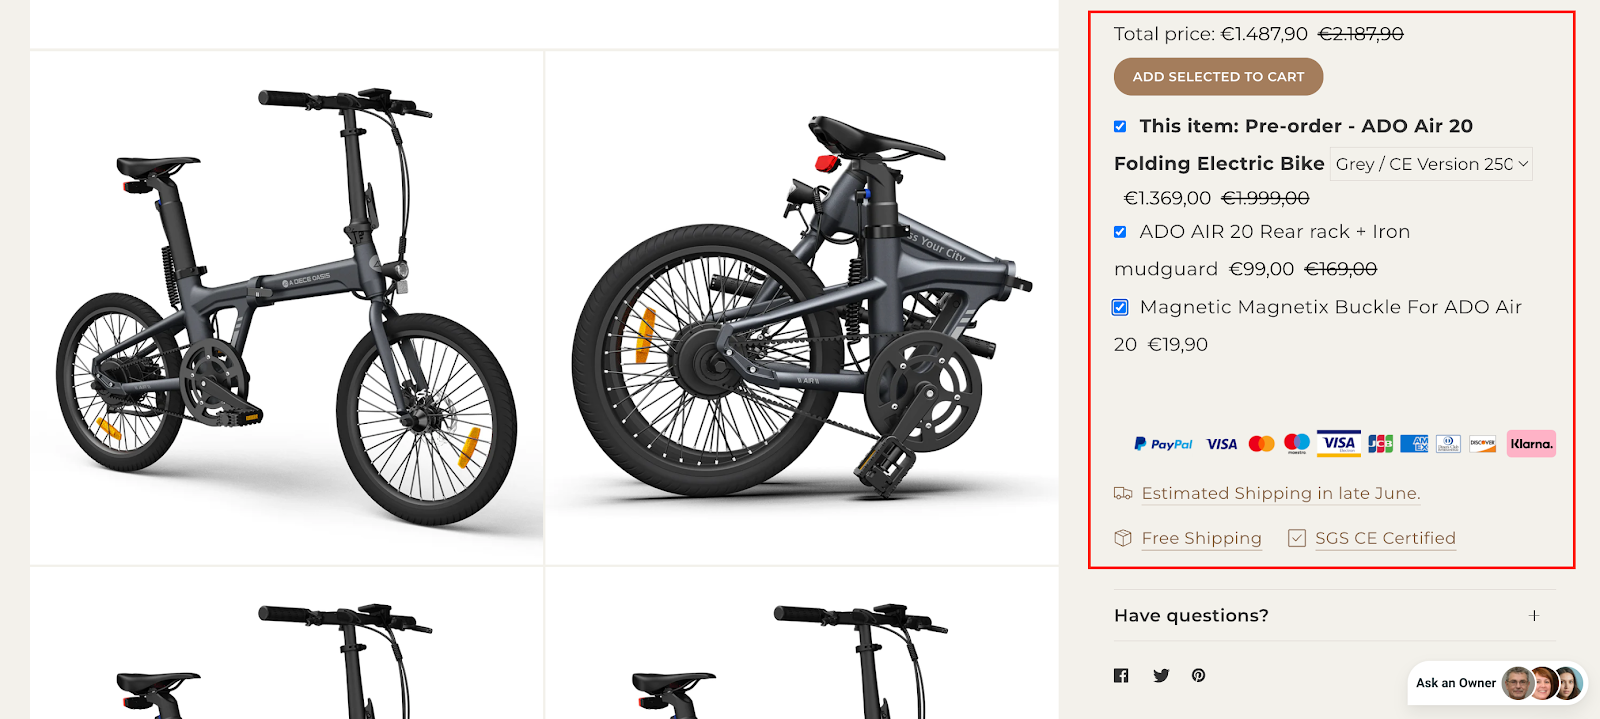Expand the Have questions section
Image resolution: width=1600 pixels, height=719 pixels.
click(1536, 615)
